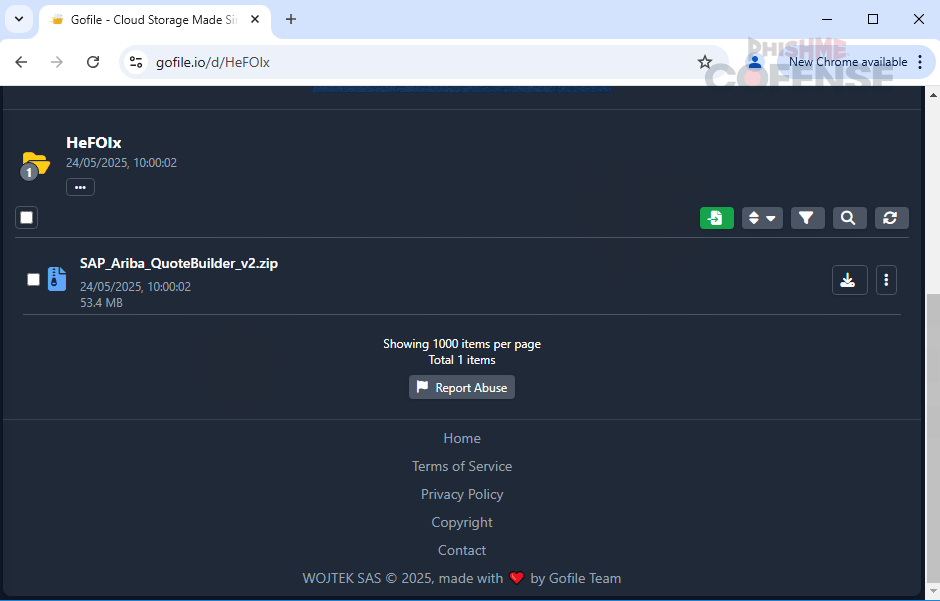Tick the select-all checkbox
The height and width of the screenshot is (601, 940).
27,218
